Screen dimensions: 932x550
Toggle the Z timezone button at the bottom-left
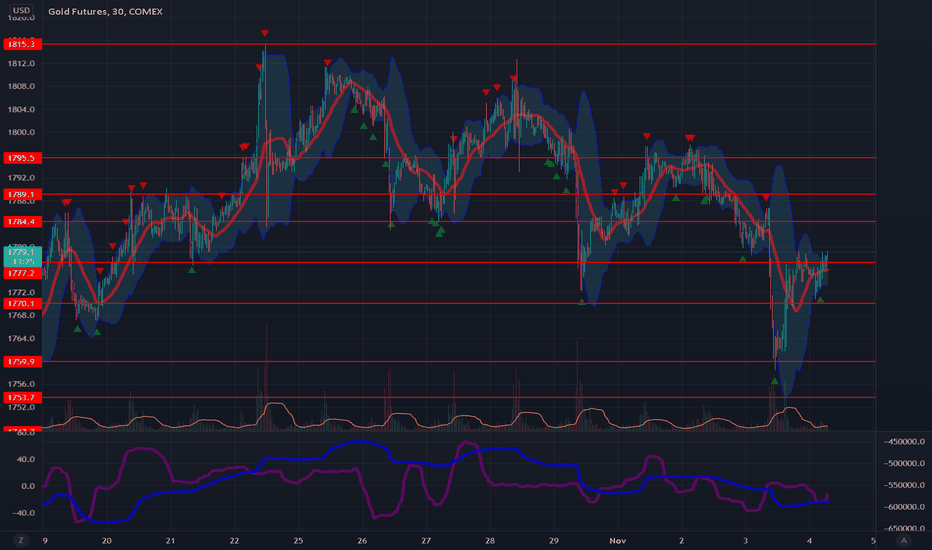21,540
